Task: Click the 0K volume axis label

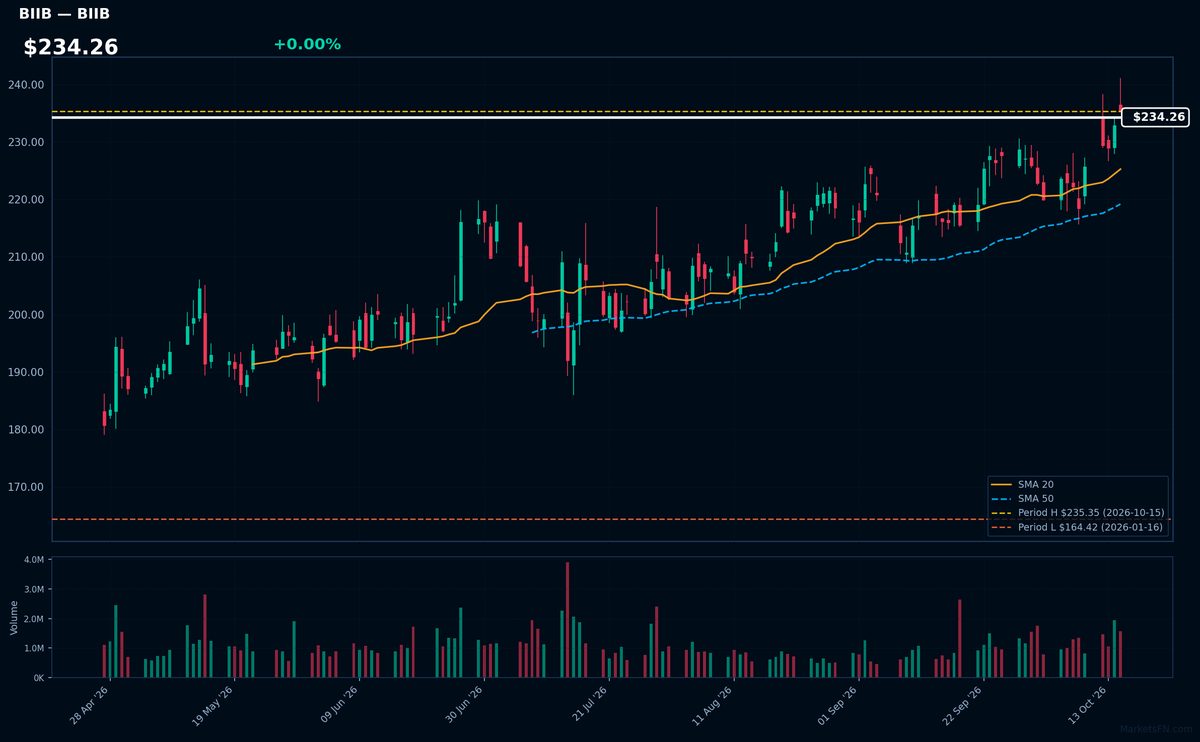Action: click(39, 678)
